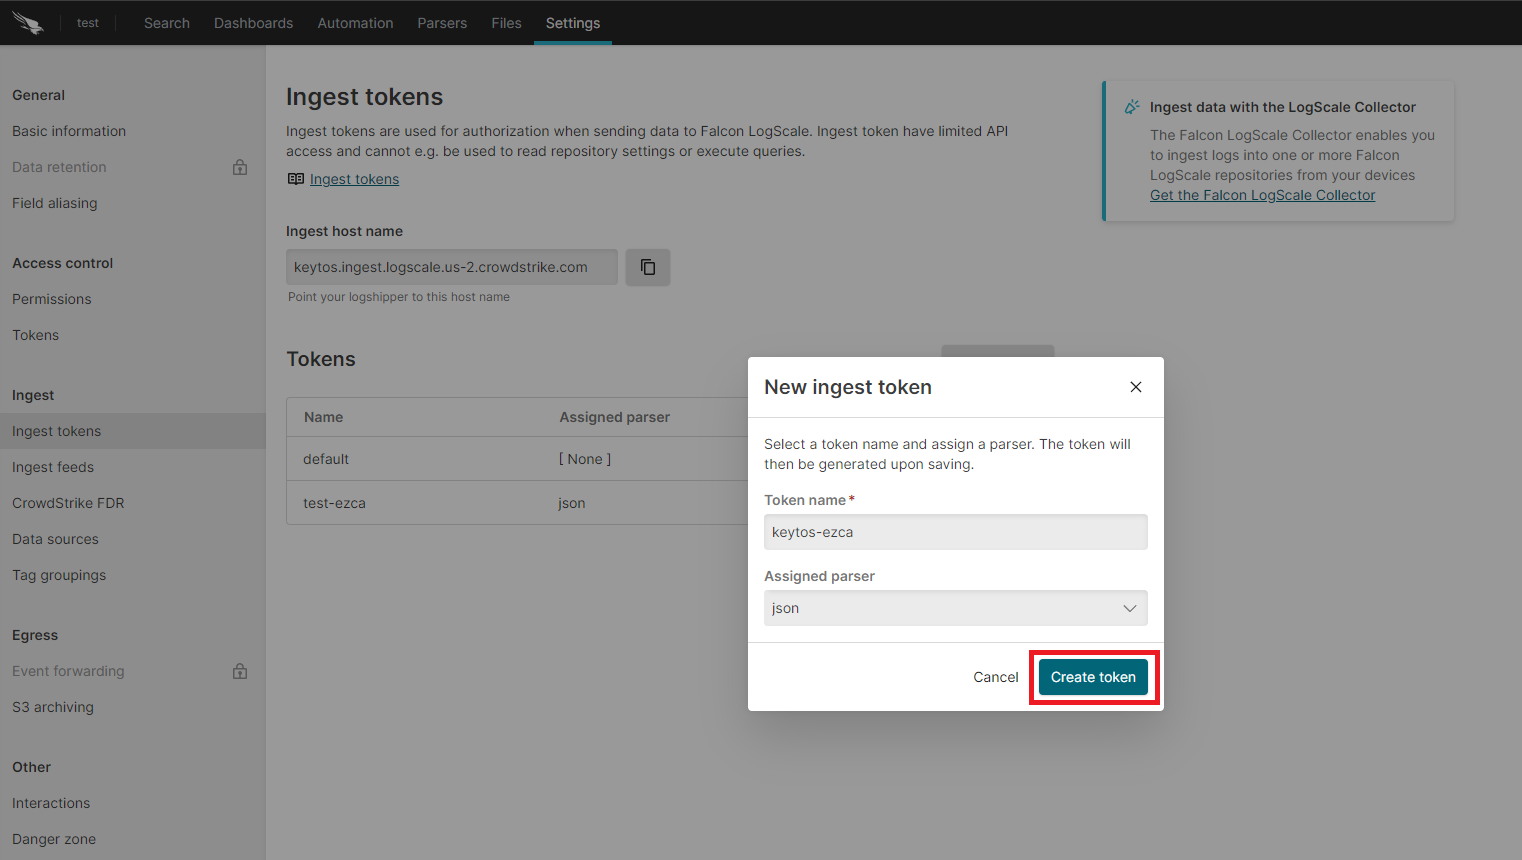The height and width of the screenshot is (860, 1522).
Task: Follow Get the Falcon LogScale Collector link
Action: tap(1262, 195)
